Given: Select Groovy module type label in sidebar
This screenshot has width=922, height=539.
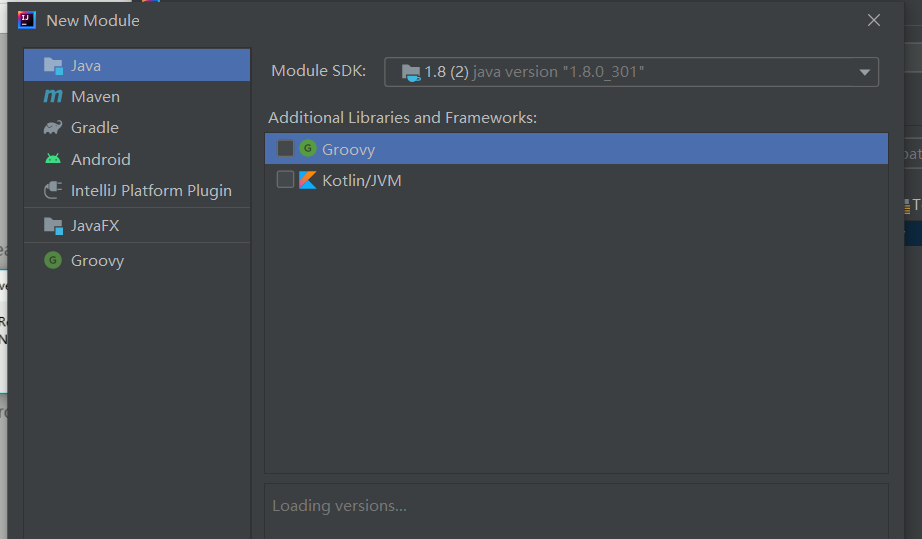Looking at the screenshot, I should click(x=98, y=260).
